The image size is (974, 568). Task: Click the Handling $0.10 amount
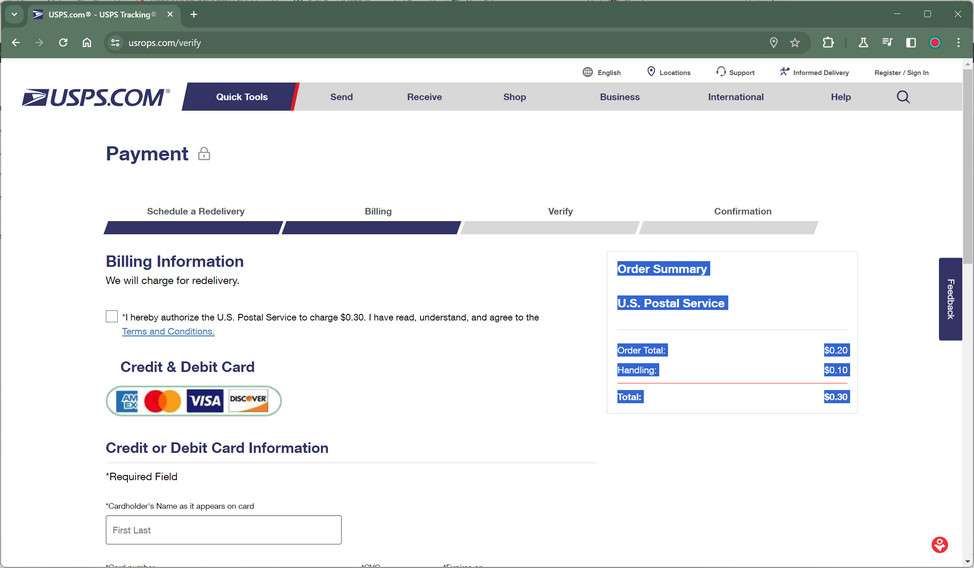(x=836, y=370)
